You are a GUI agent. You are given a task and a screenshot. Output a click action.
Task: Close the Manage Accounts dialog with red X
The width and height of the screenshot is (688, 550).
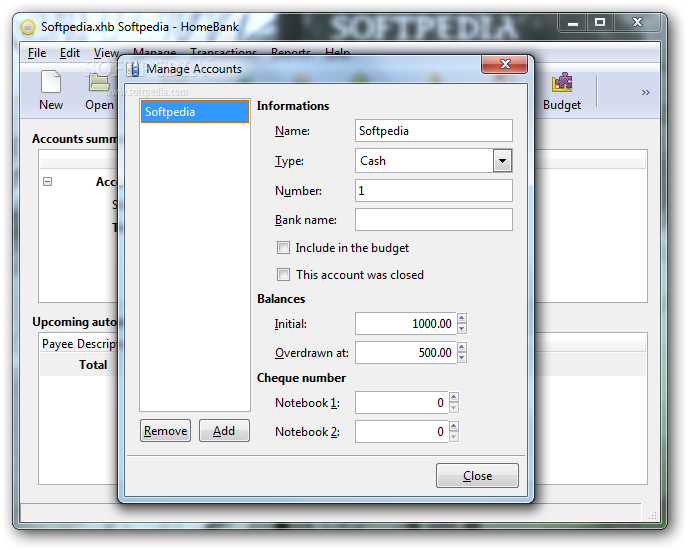point(505,64)
